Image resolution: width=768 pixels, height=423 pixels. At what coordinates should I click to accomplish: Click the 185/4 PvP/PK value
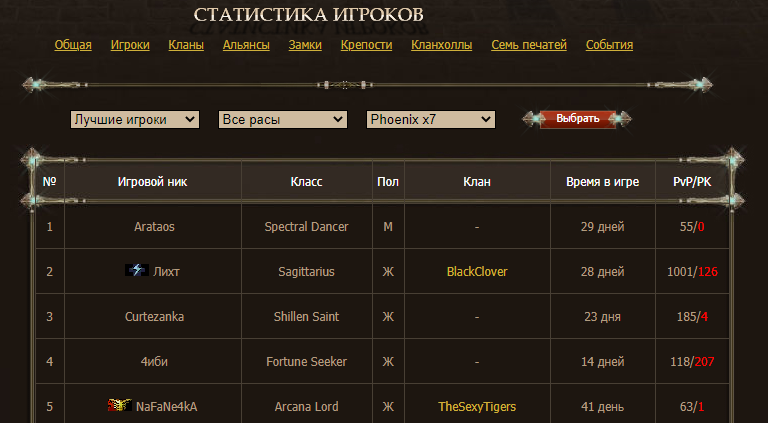692,317
